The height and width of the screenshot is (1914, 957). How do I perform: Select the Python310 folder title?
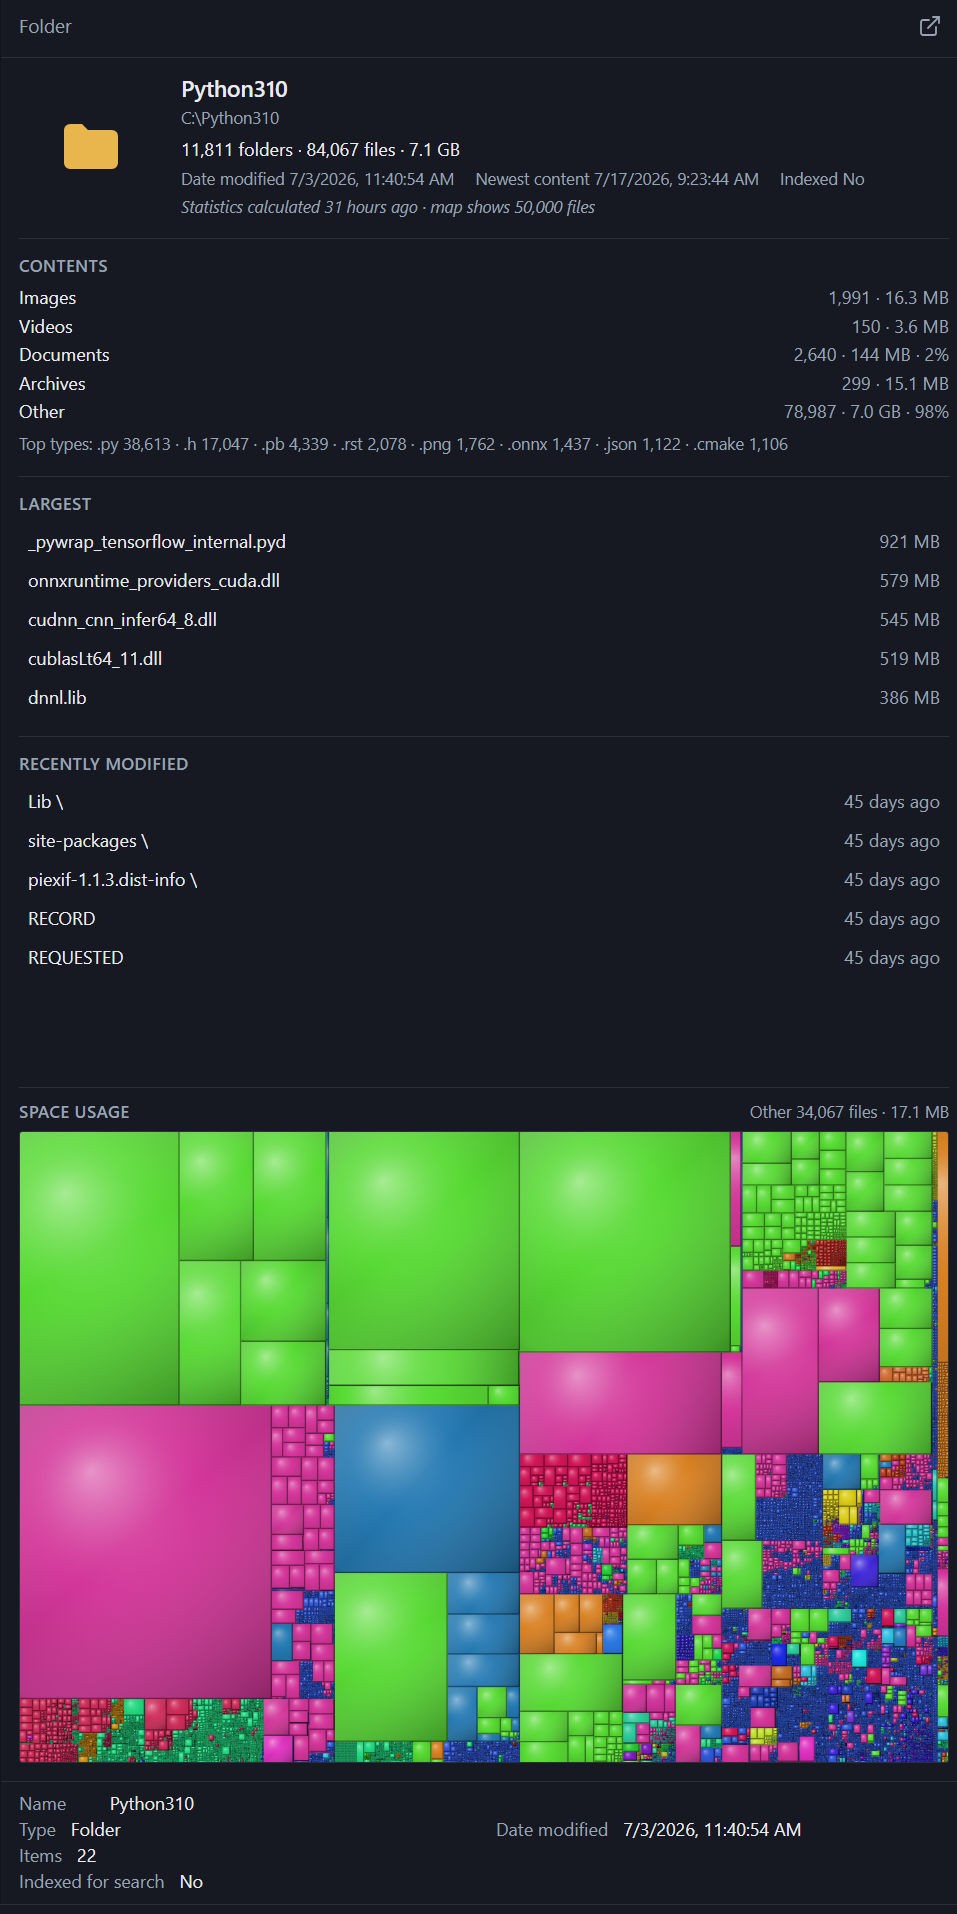click(x=234, y=89)
